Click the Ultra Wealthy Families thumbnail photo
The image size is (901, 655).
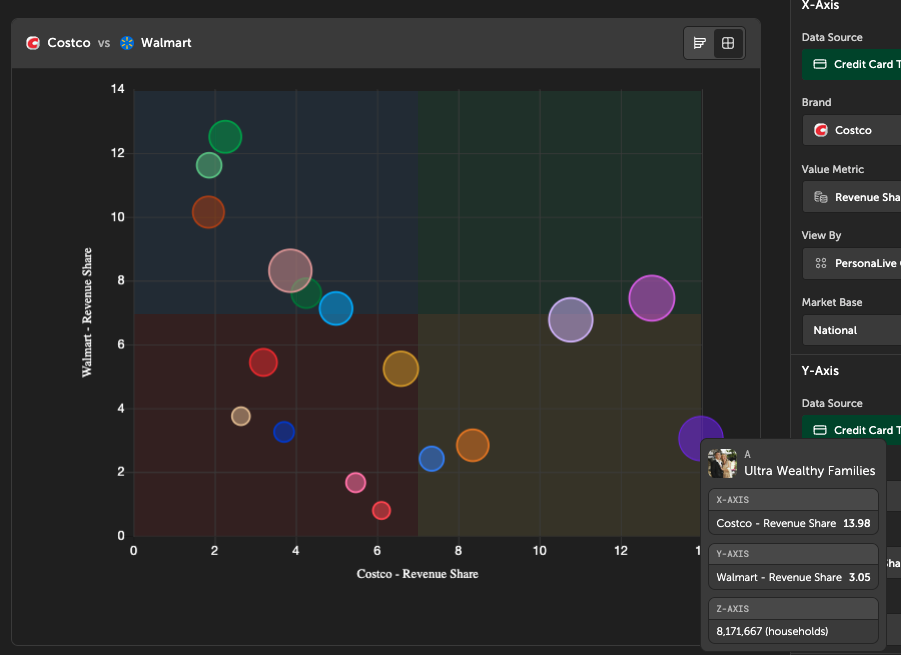tap(722, 464)
